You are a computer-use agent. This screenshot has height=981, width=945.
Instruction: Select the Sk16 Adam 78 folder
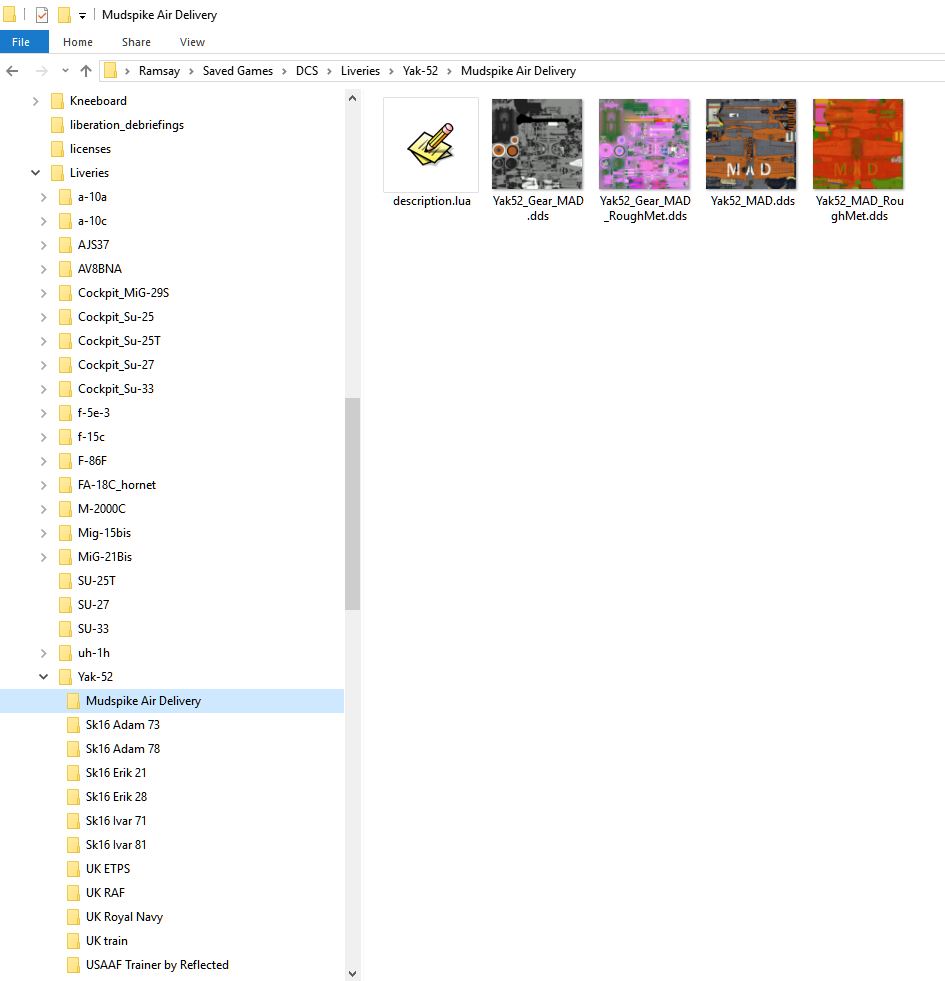point(123,749)
